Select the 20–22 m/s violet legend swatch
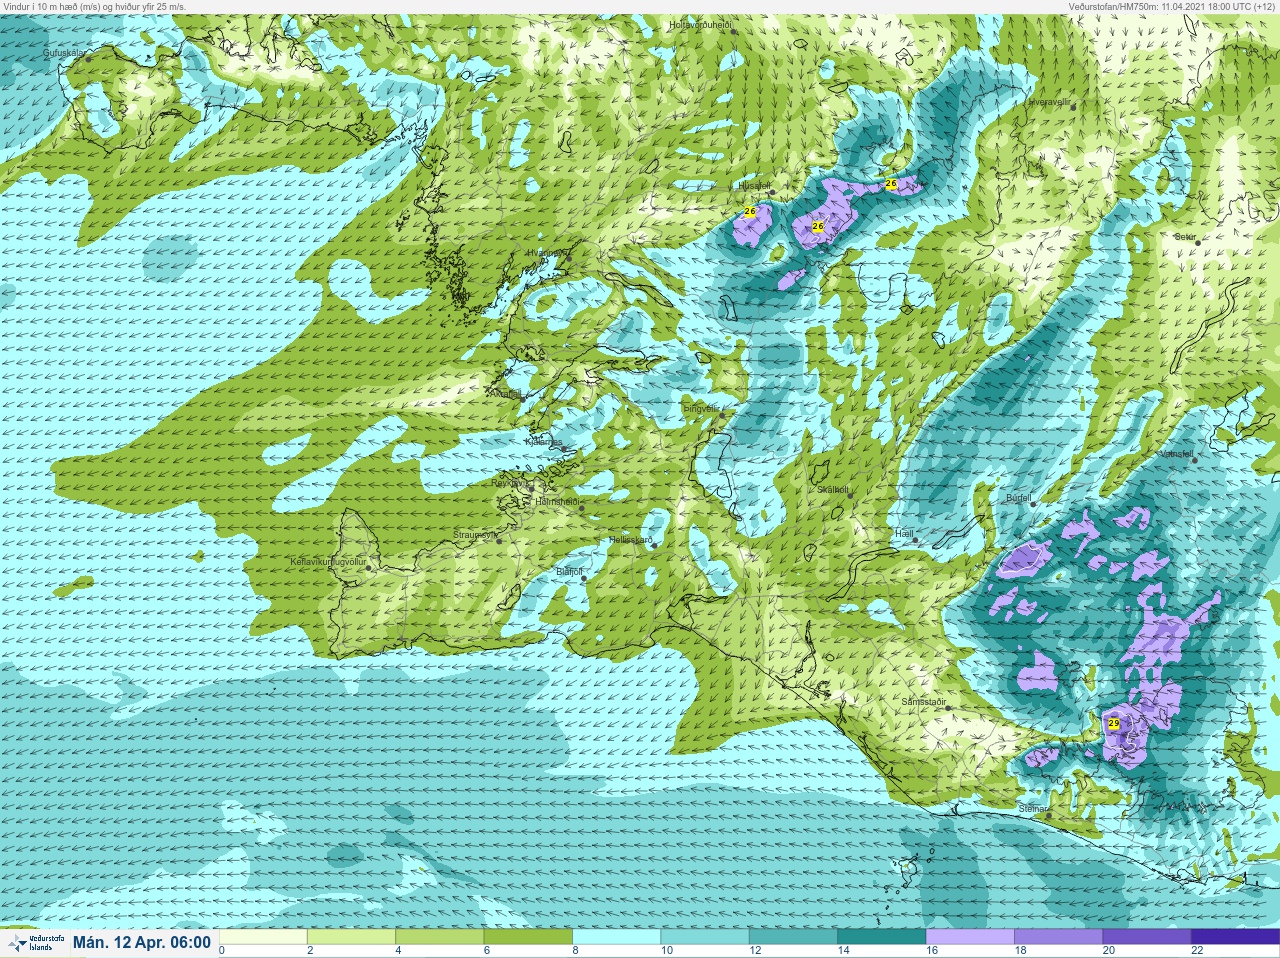Image resolution: width=1280 pixels, height=958 pixels. 1146,937
